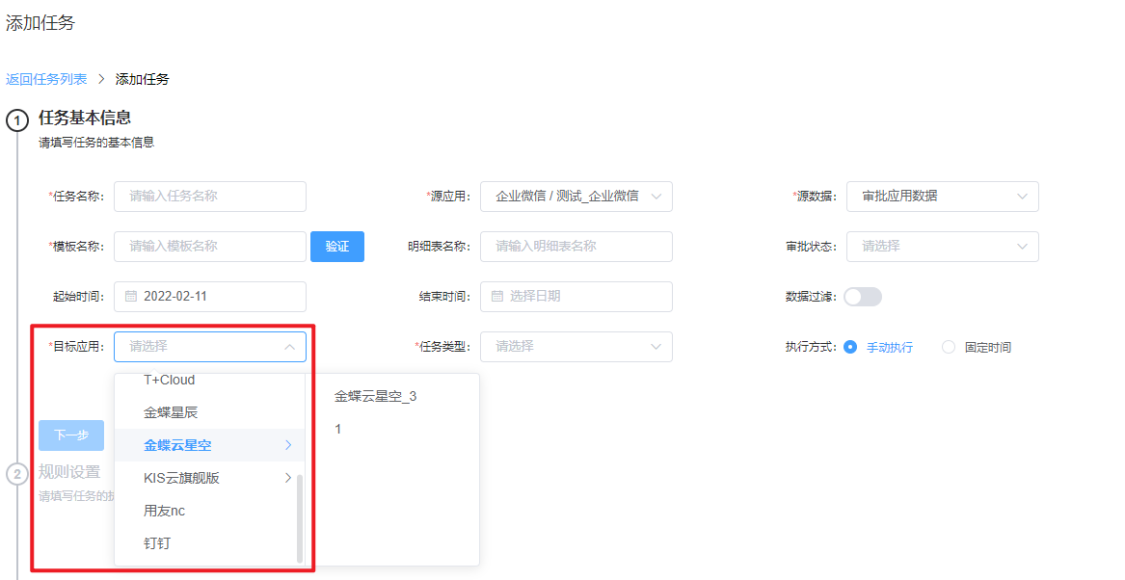Image resolution: width=1125 pixels, height=580 pixels.
Task: Click the 模板名称 input field
Action: 210,247
